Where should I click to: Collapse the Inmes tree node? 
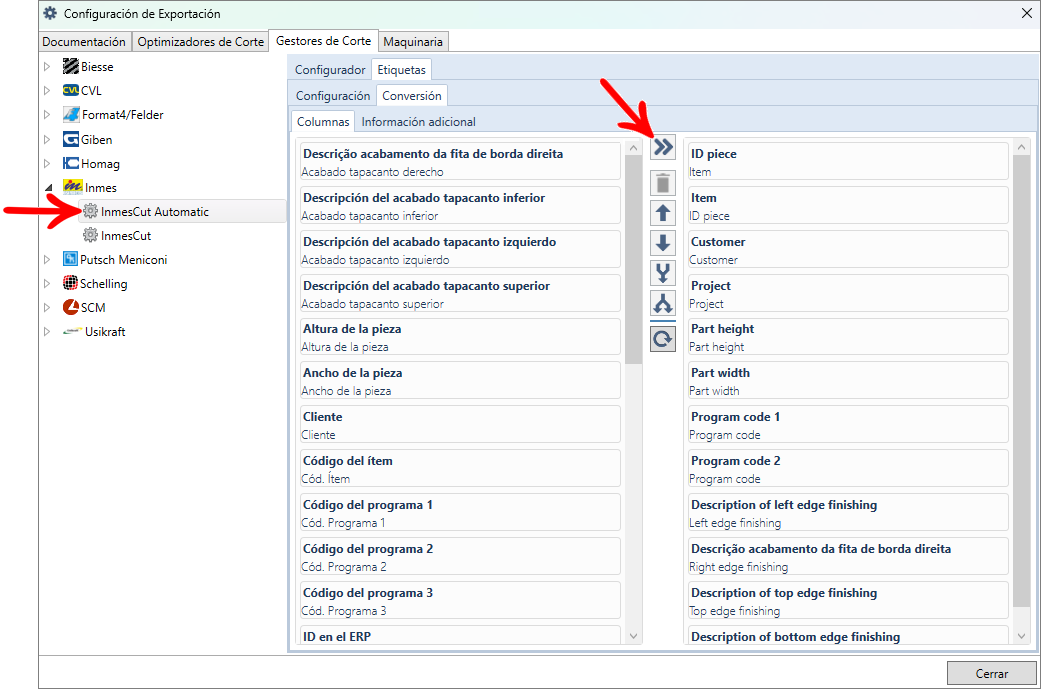click(46, 188)
